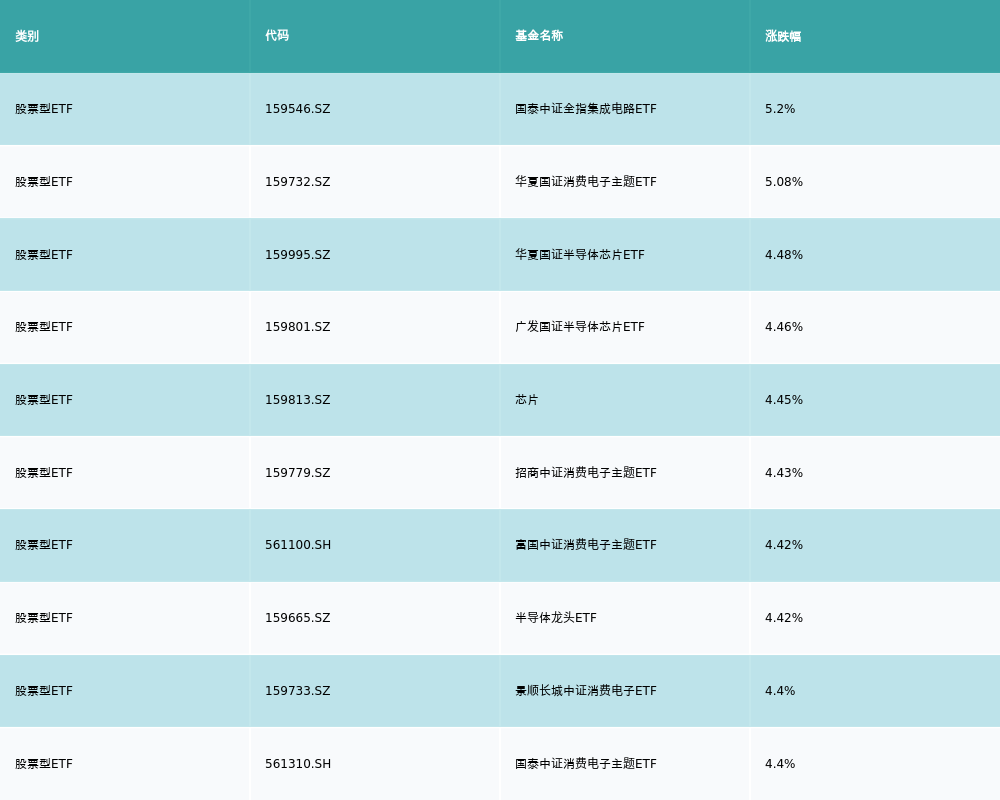Select code cell 159995.SZ
Image resolution: width=1000 pixels, height=800 pixels.
(298, 255)
